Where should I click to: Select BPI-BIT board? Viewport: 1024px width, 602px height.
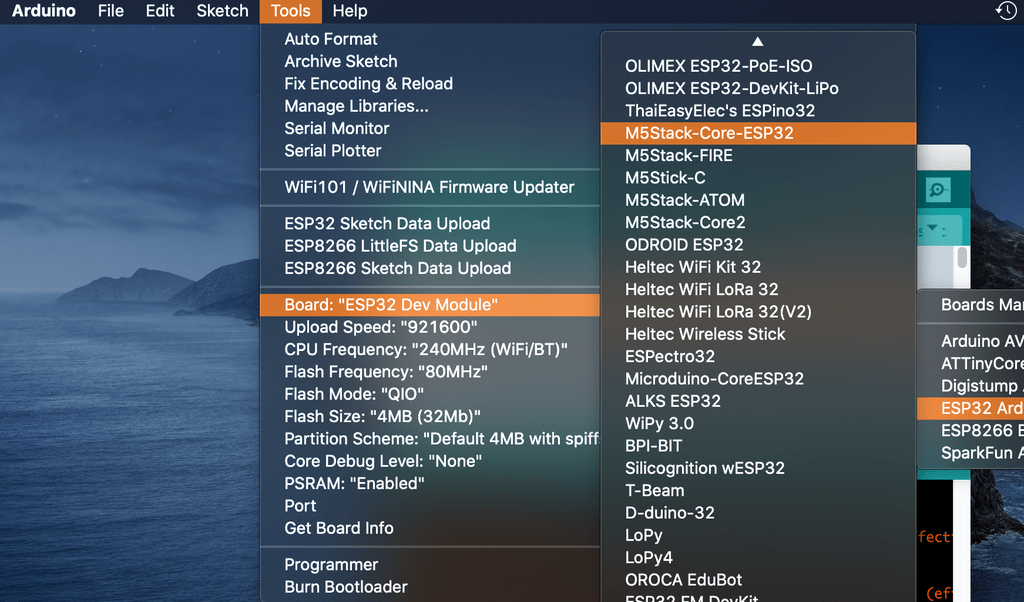click(x=758, y=446)
